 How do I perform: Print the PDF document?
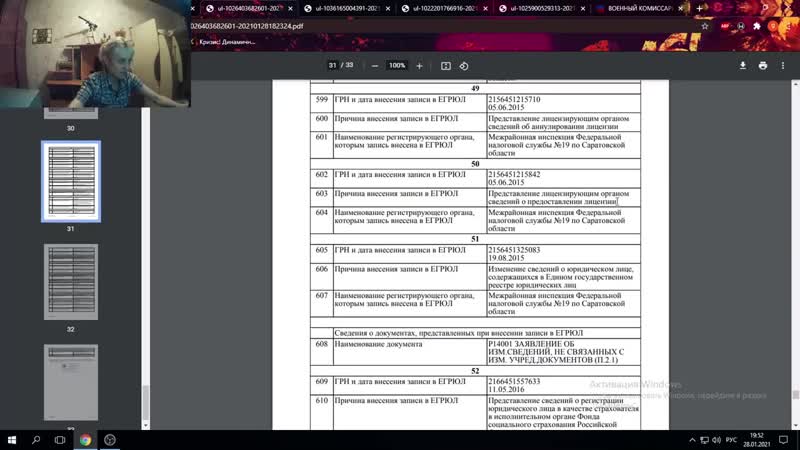763,66
